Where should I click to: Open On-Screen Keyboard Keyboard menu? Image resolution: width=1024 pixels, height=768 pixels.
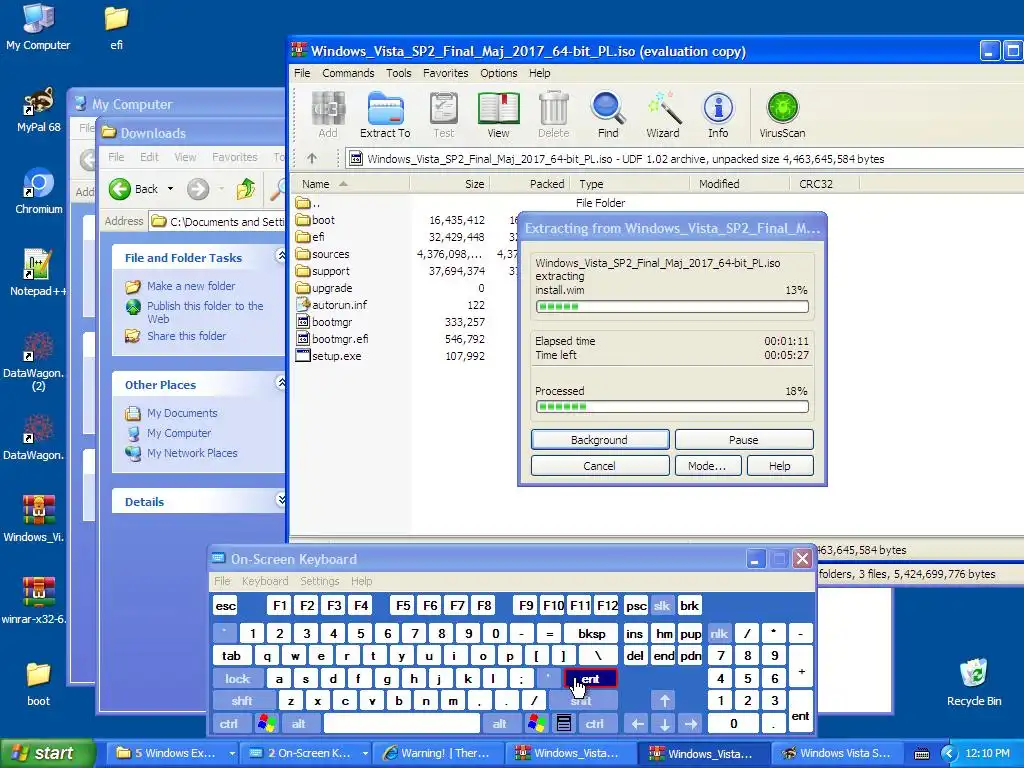click(264, 581)
